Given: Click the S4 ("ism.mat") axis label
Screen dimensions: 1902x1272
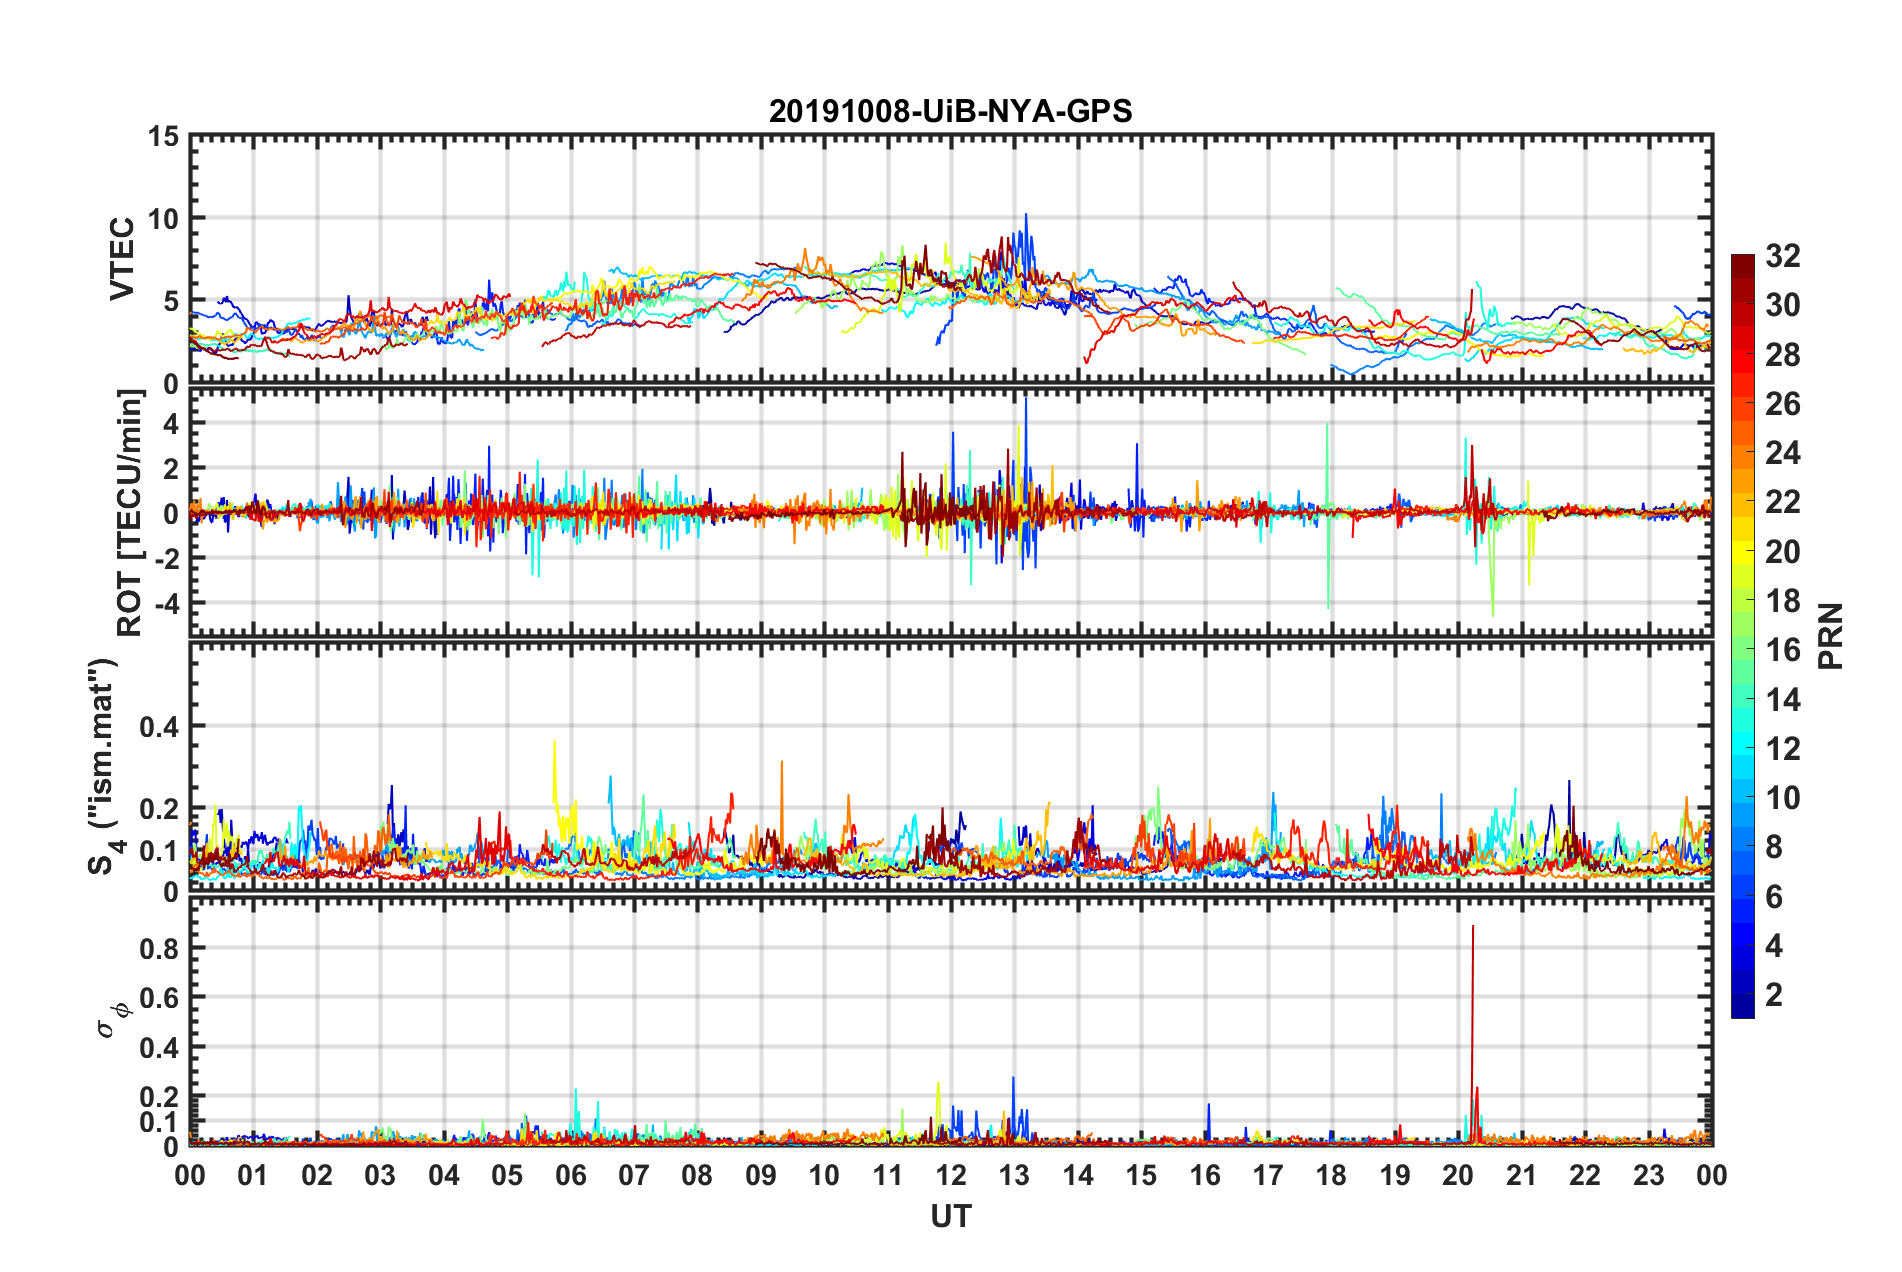Looking at the screenshot, I should point(103,766).
